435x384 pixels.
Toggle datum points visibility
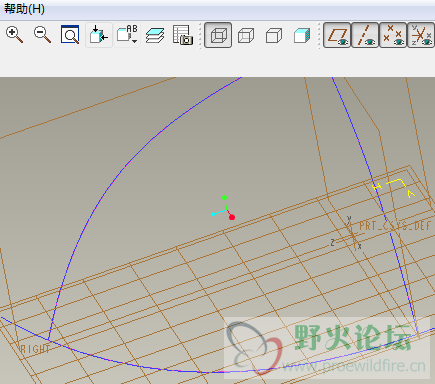[393, 35]
